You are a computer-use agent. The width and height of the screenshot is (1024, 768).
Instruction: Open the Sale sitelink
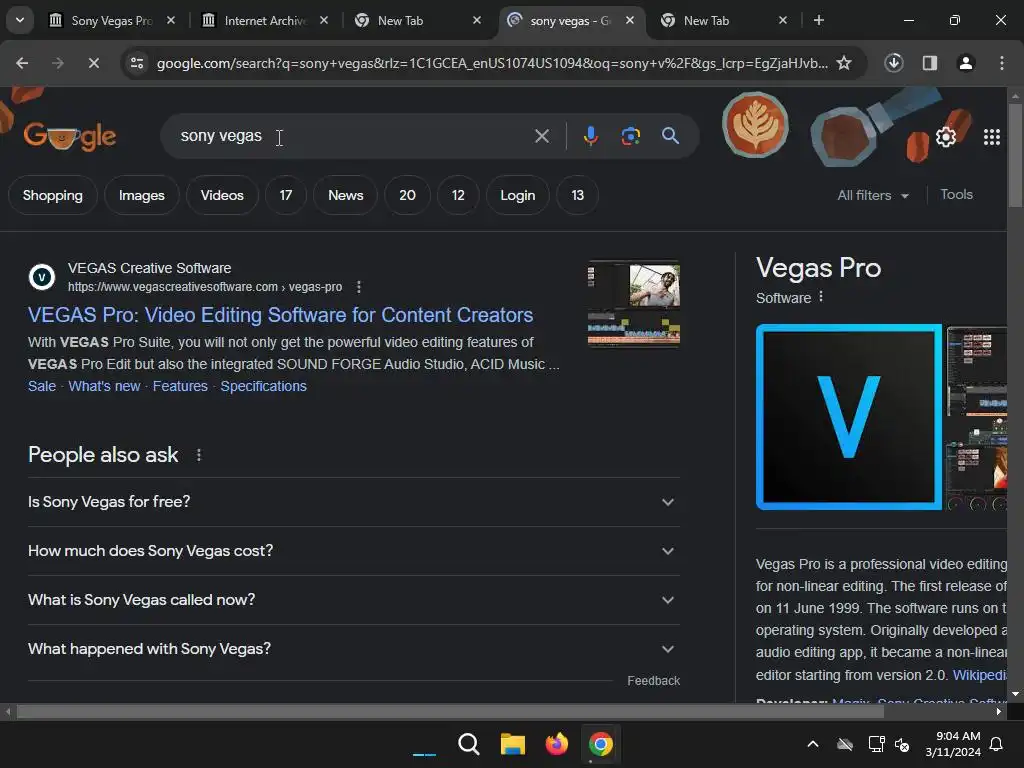point(42,386)
